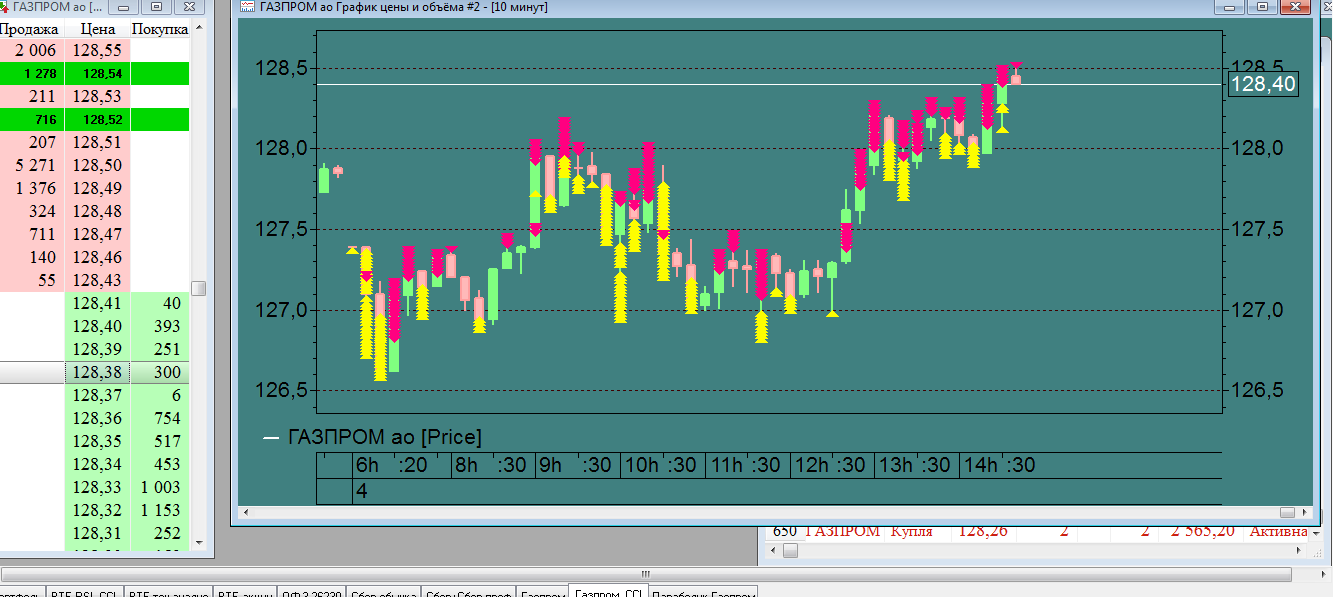Click the buy volume 1 153

click(160, 510)
